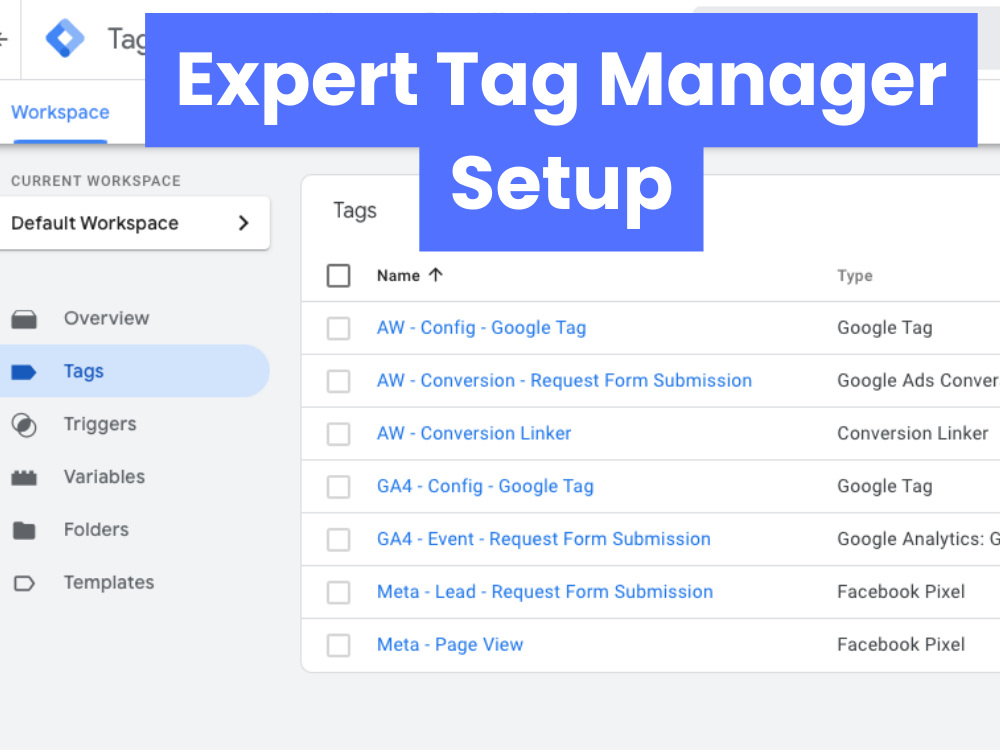Click the back arrow at top left
The width and height of the screenshot is (1000, 750).
point(3,39)
